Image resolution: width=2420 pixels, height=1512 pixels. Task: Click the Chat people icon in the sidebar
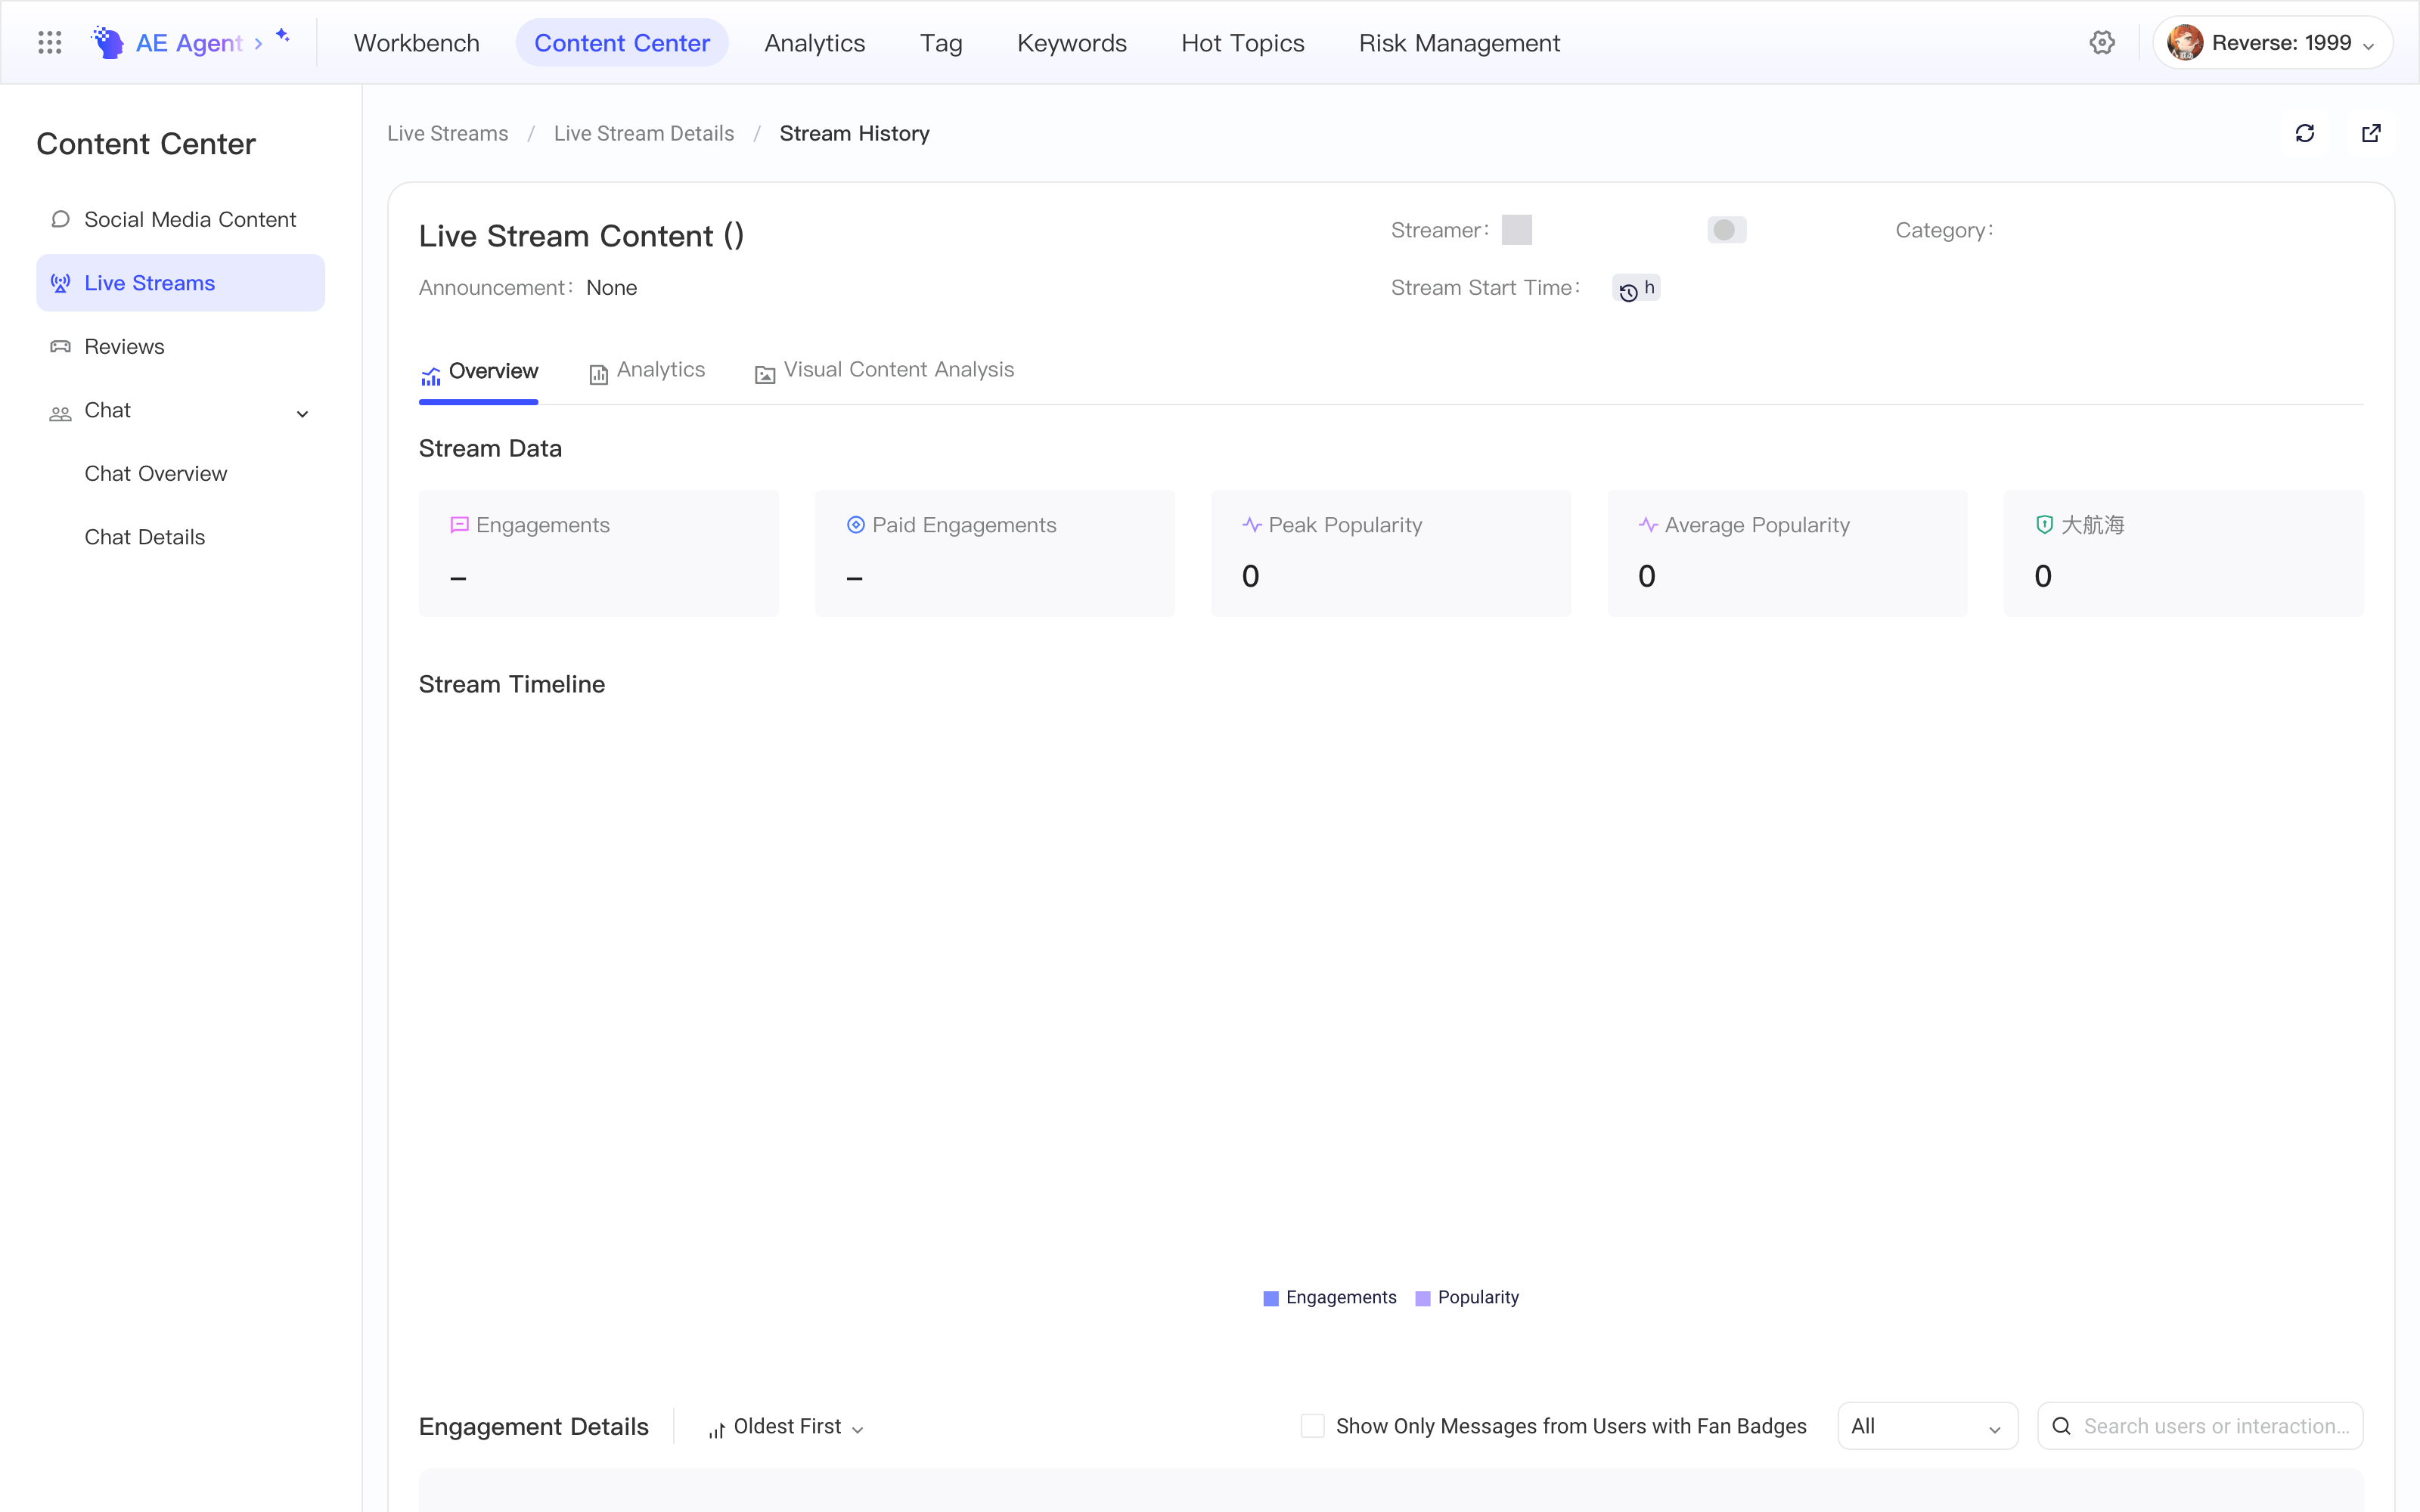click(x=60, y=414)
